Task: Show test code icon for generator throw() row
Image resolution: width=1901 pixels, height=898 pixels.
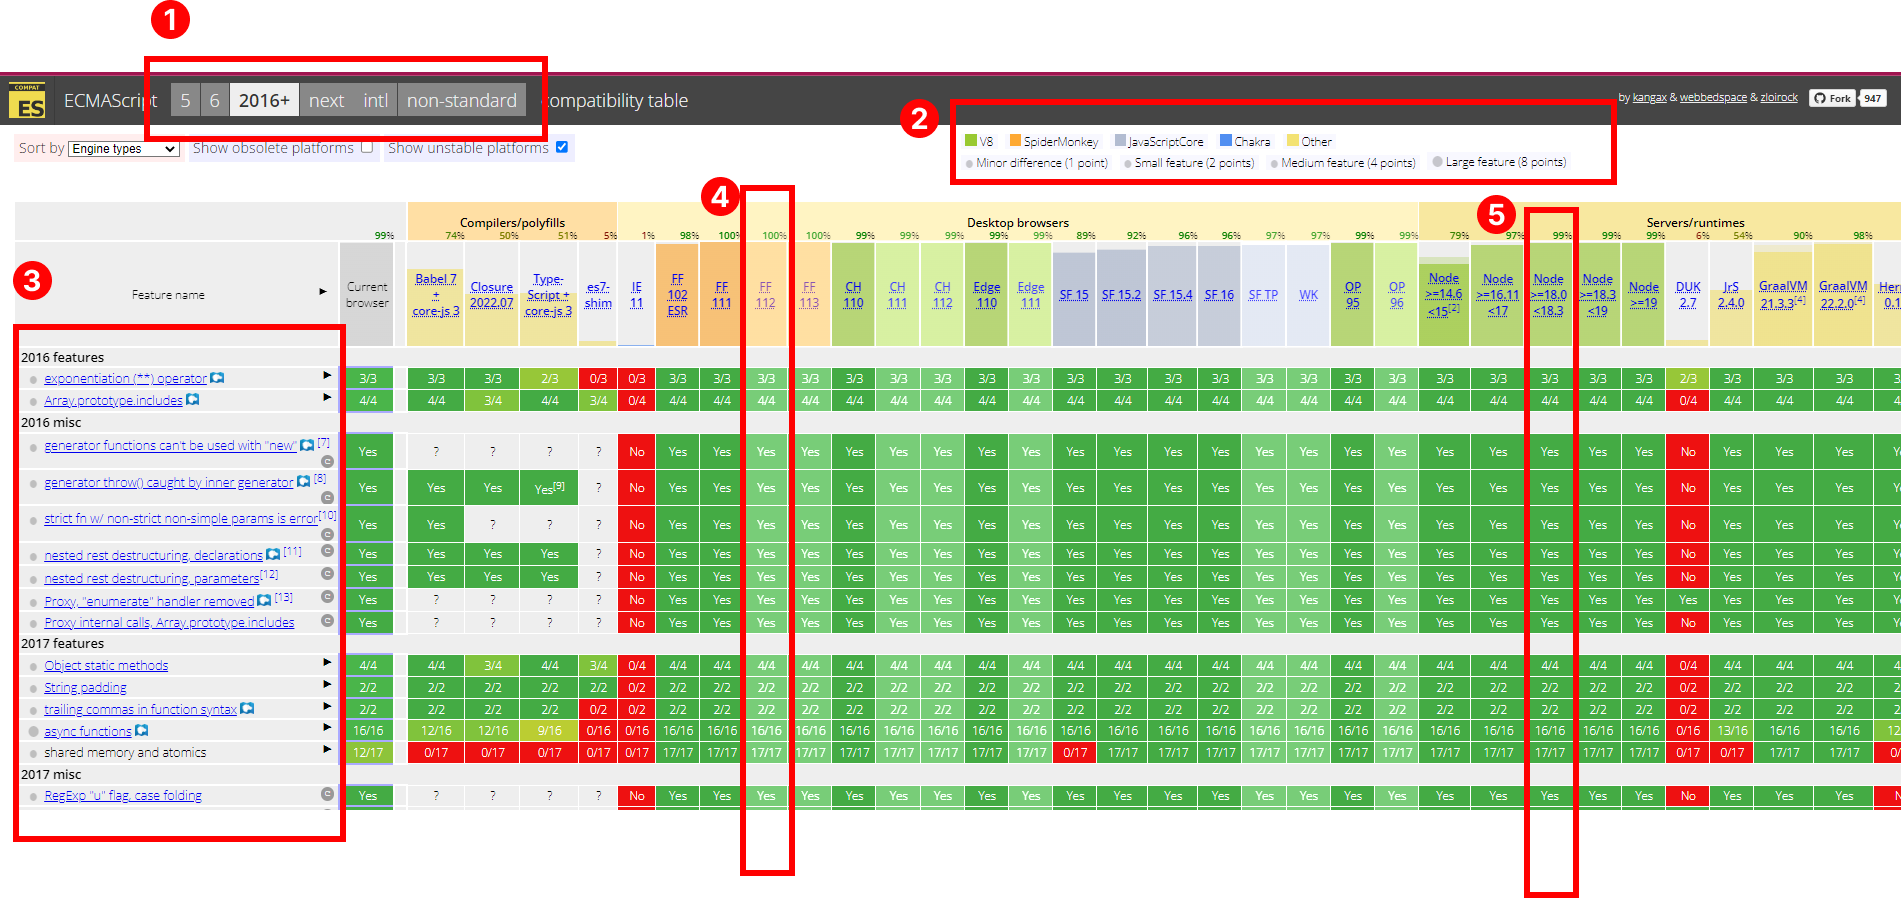Action: [x=327, y=497]
